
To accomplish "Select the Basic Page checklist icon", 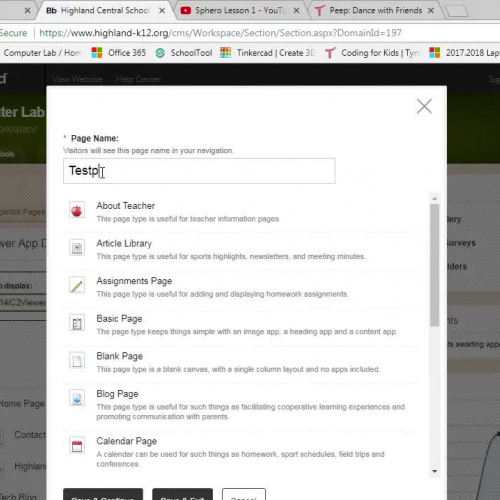I will coord(77,323).
